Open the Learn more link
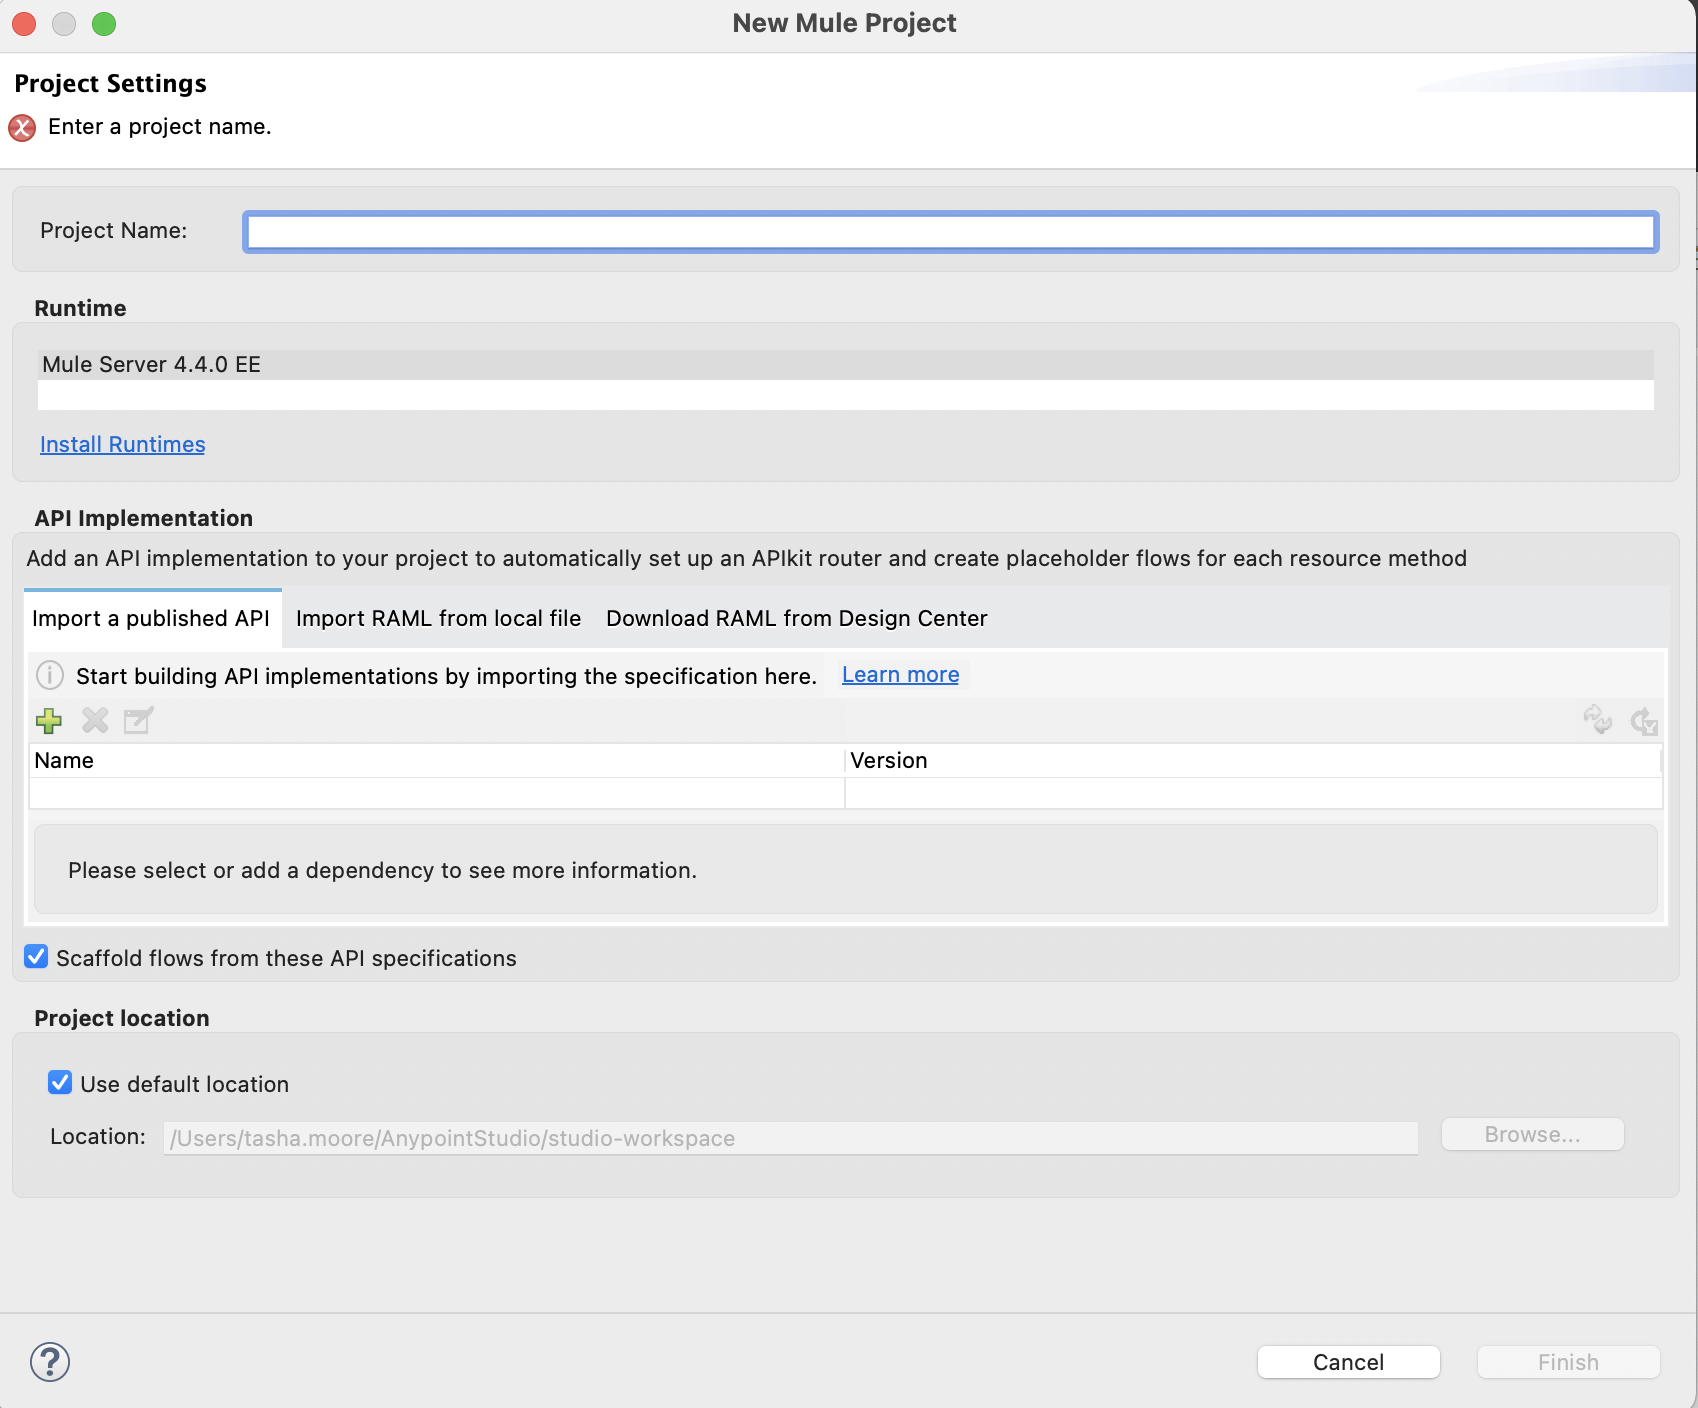The width and height of the screenshot is (1698, 1408). click(x=899, y=674)
